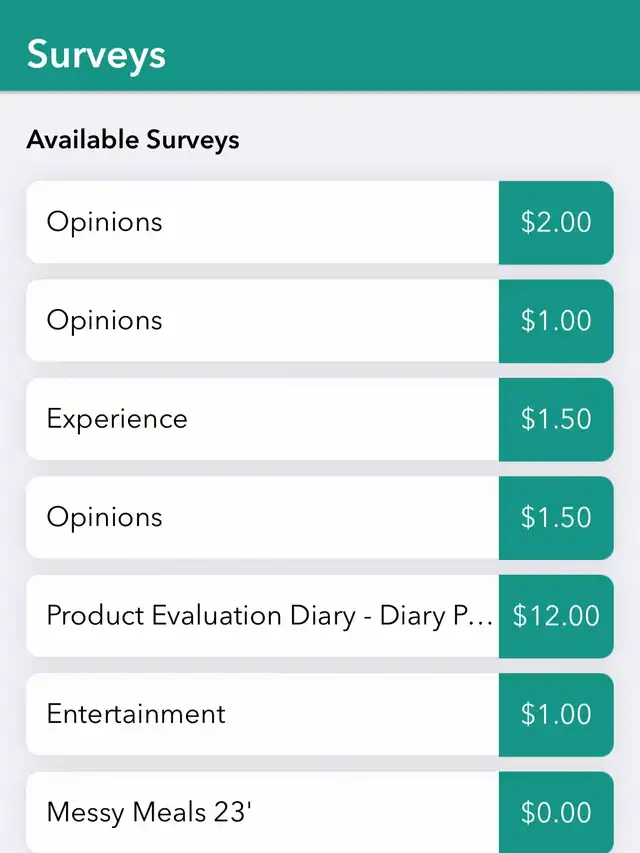Tap the $1.00 badge beside Entertainment
The height and width of the screenshot is (853, 640).
(x=556, y=714)
